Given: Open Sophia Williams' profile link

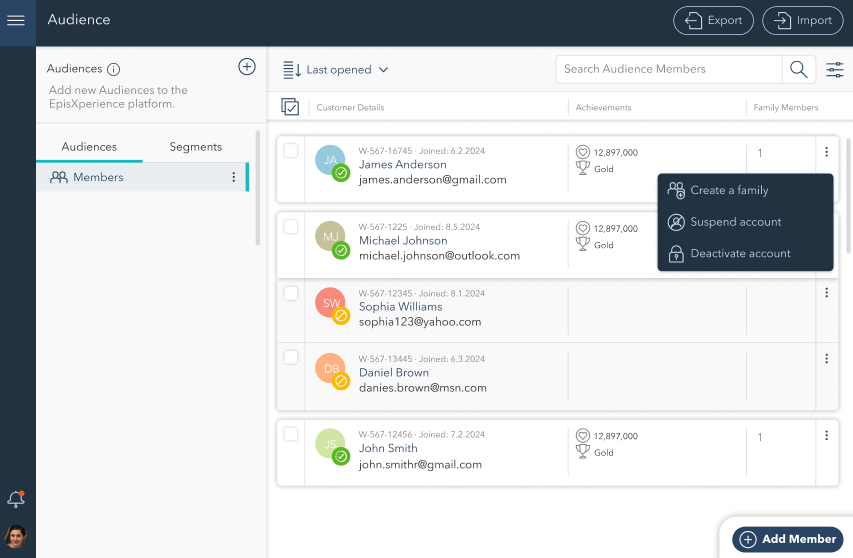Looking at the screenshot, I should coord(400,307).
